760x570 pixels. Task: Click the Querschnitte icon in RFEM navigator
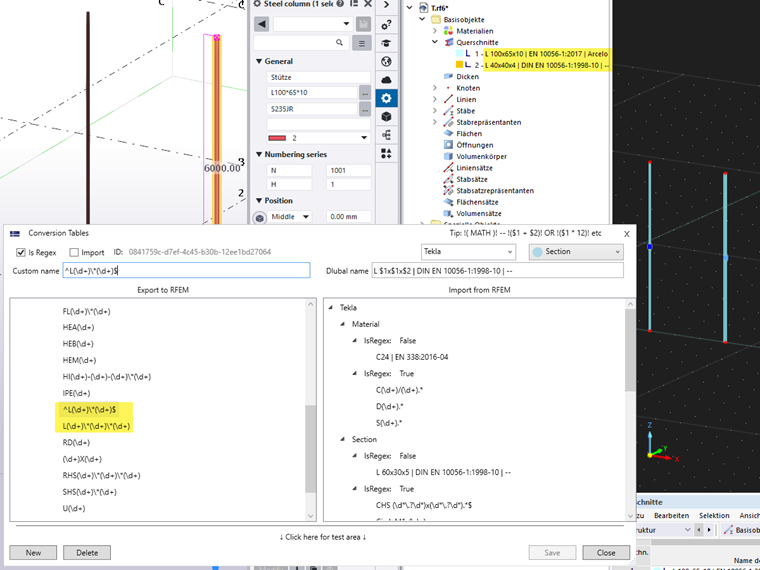point(449,42)
